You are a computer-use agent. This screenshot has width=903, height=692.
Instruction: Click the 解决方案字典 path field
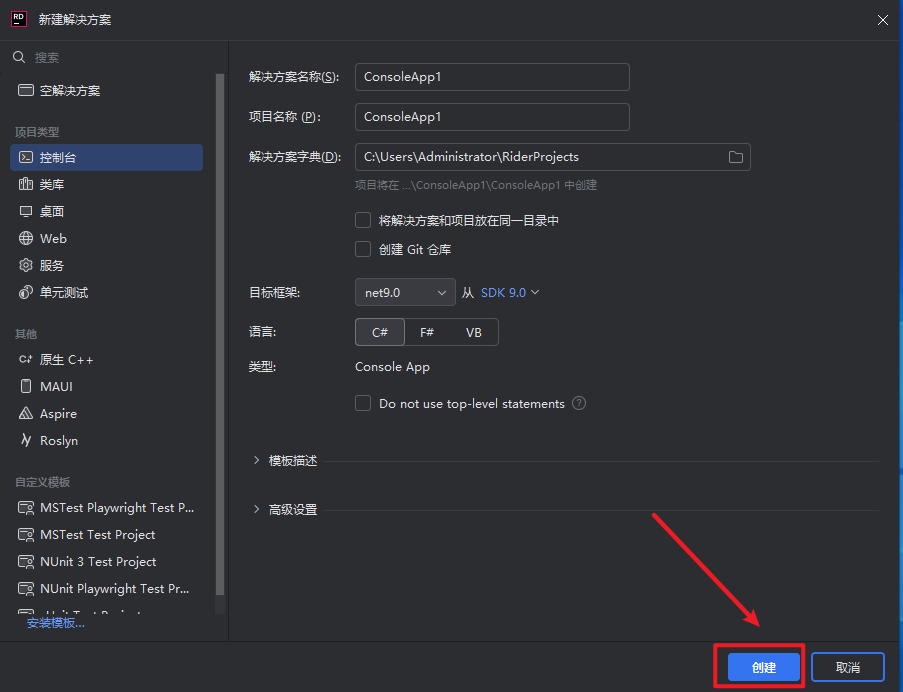coord(553,157)
